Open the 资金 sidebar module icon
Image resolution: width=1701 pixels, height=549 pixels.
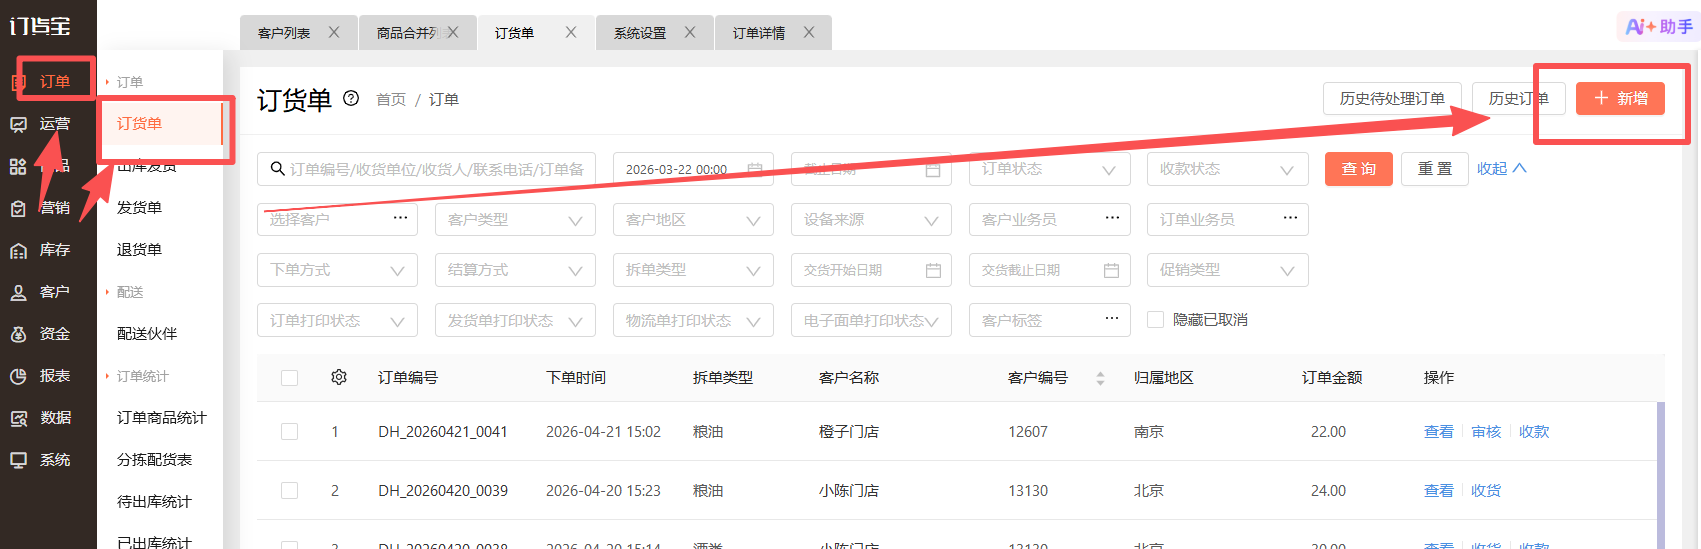click(x=18, y=334)
